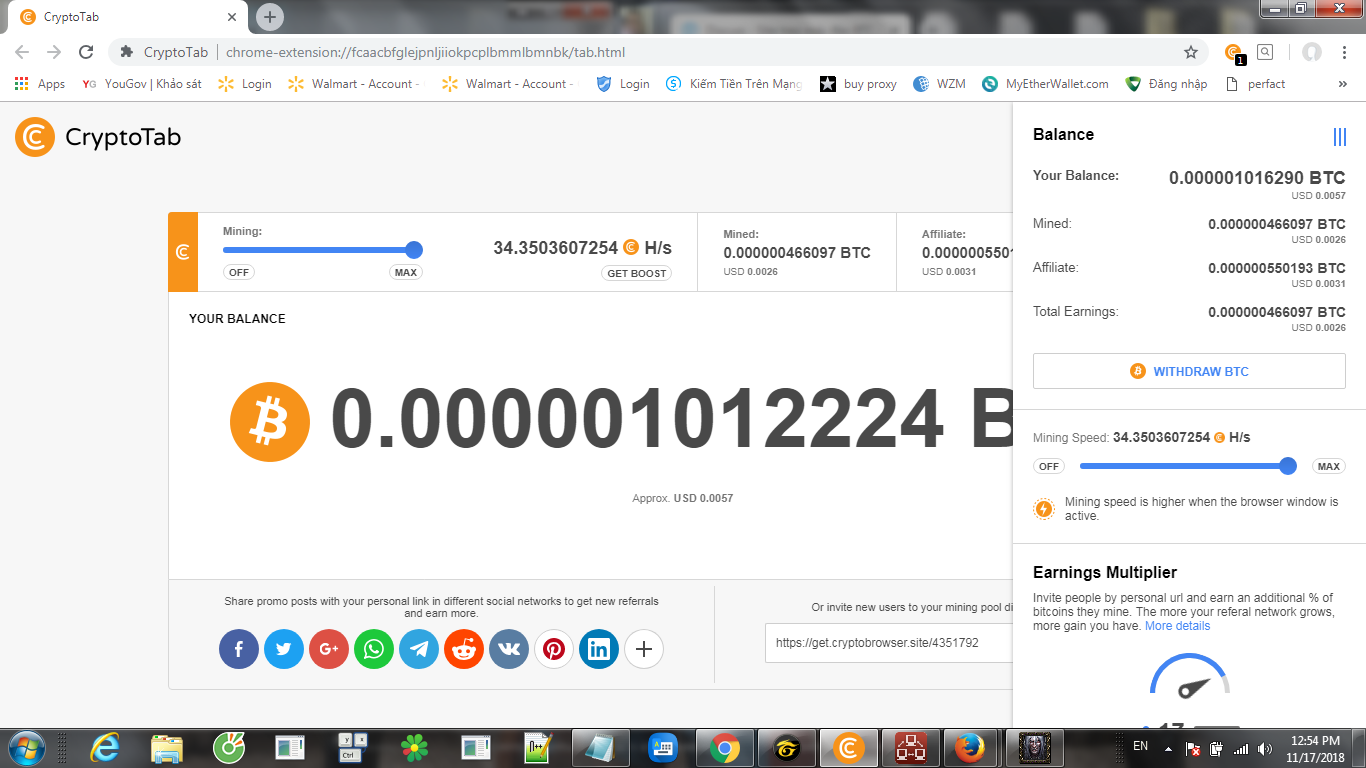Share on LinkedIn via its icon

(599, 649)
